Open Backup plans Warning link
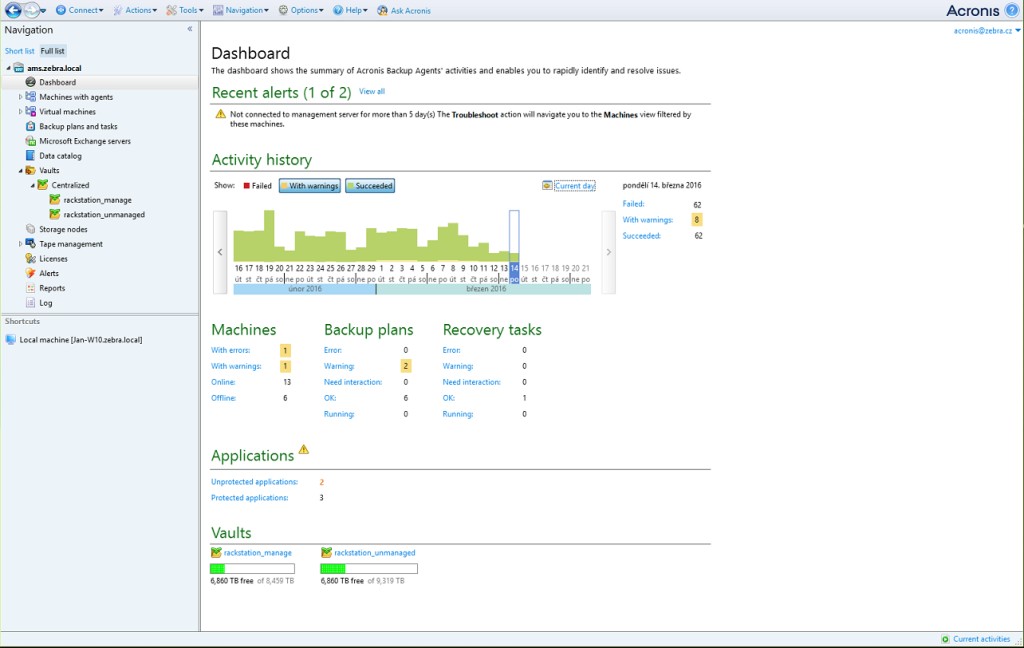The height and width of the screenshot is (648, 1024). coord(339,366)
